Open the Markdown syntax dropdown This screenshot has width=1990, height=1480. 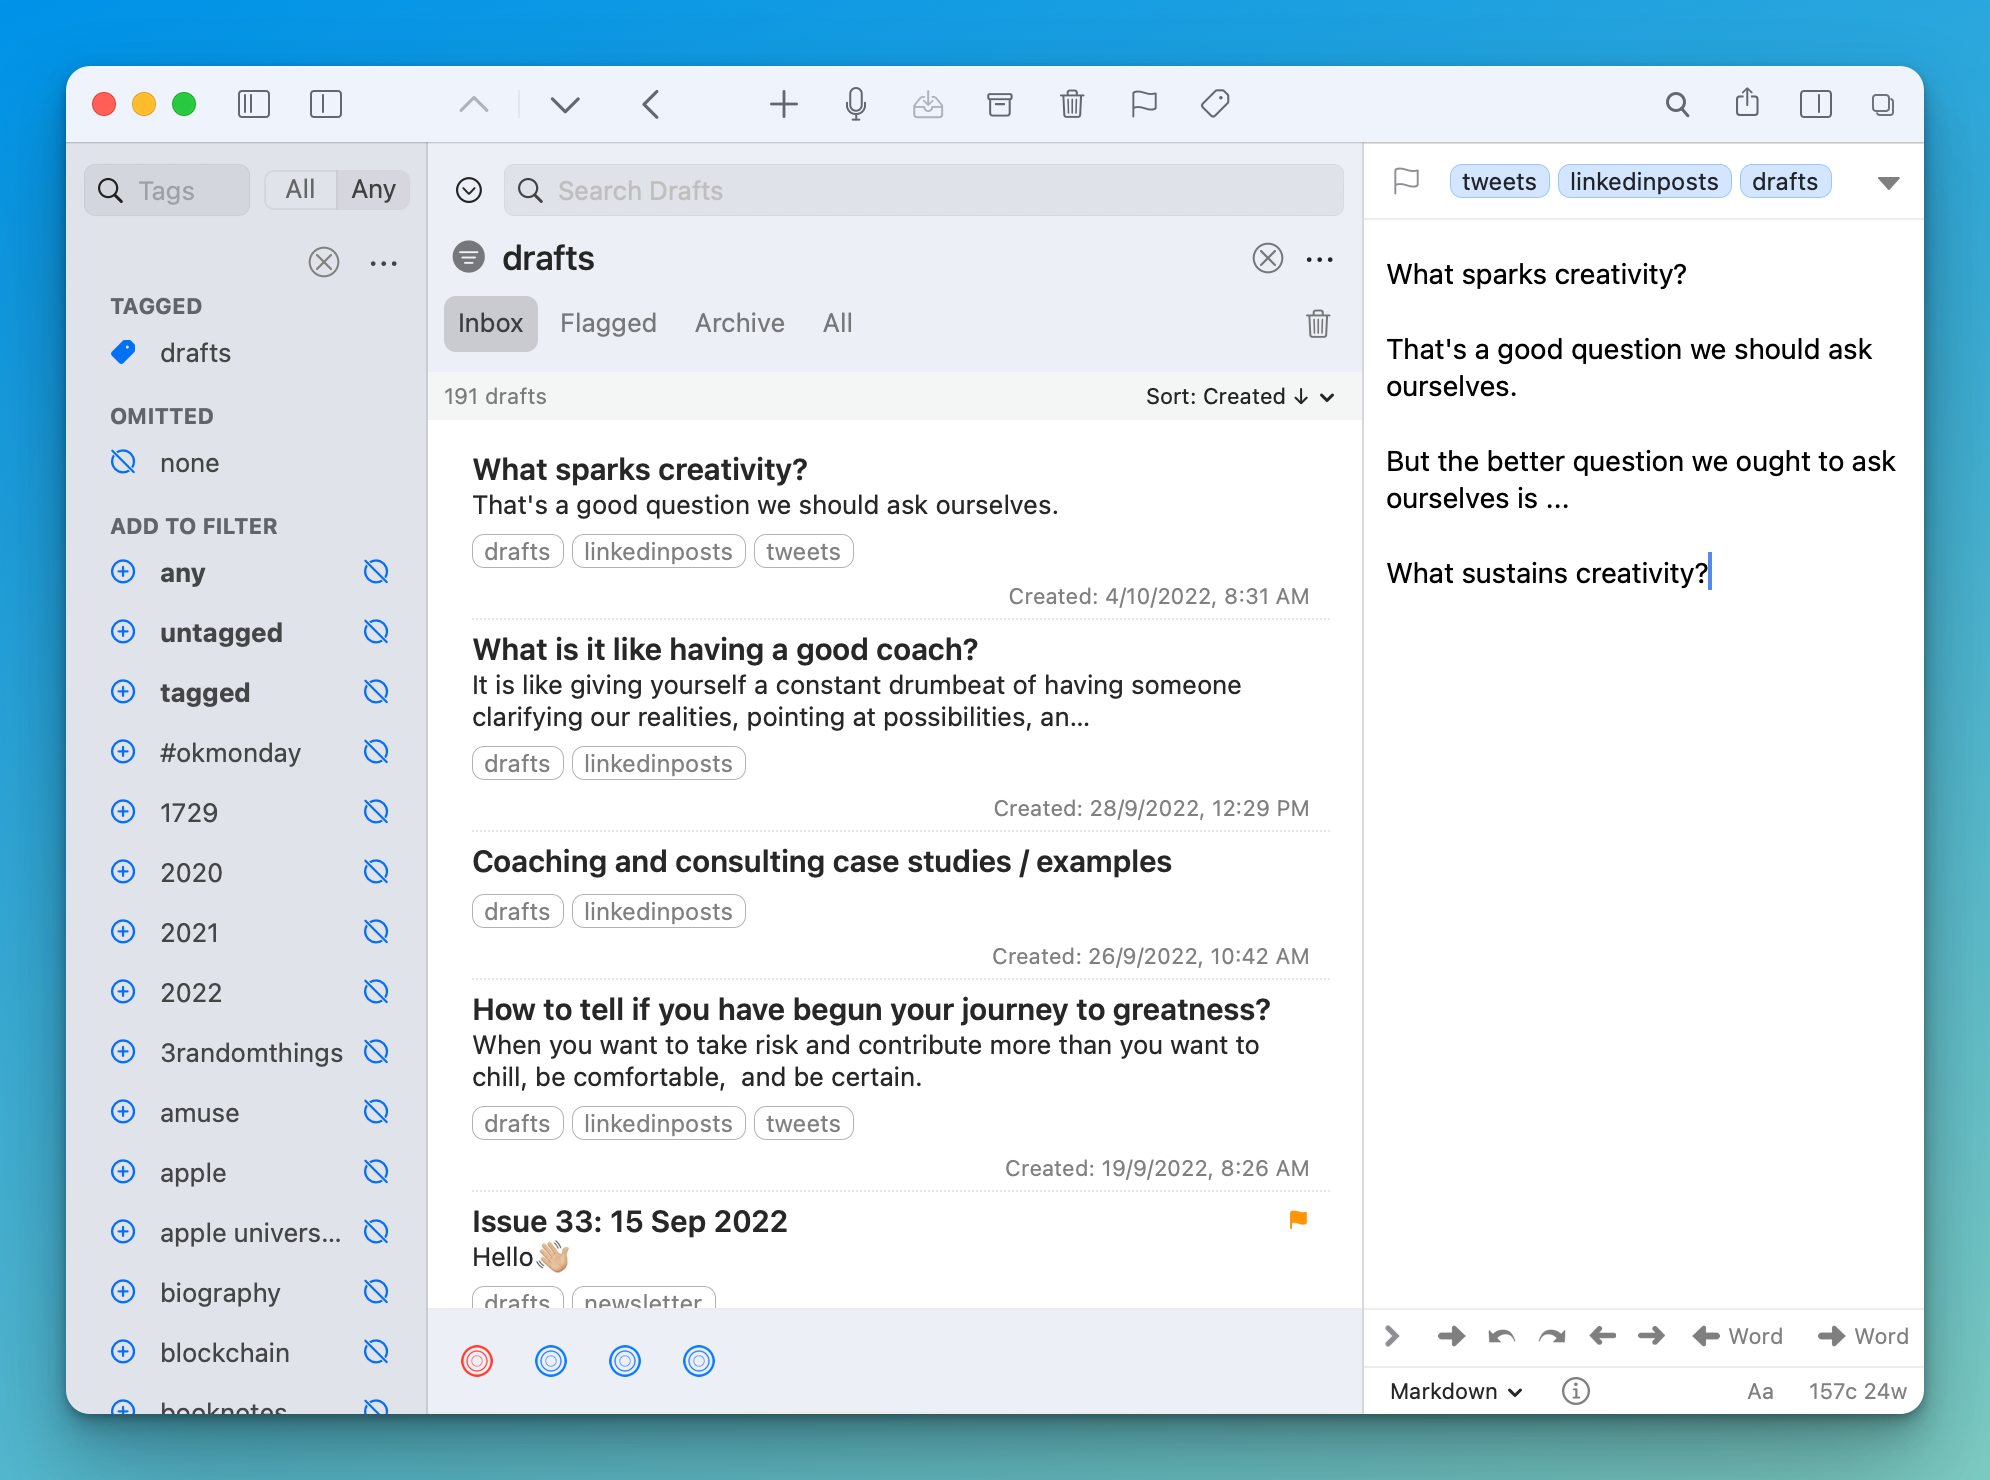tap(1455, 1391)
